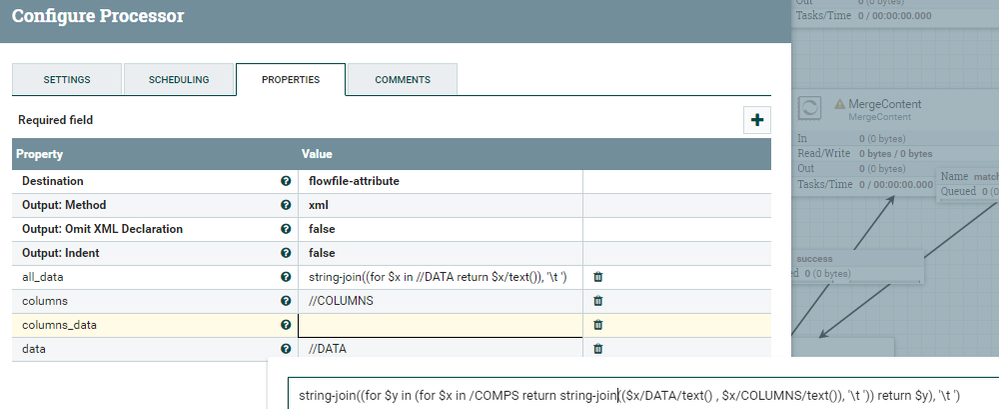Show help for Destination property

click(286, 181)
